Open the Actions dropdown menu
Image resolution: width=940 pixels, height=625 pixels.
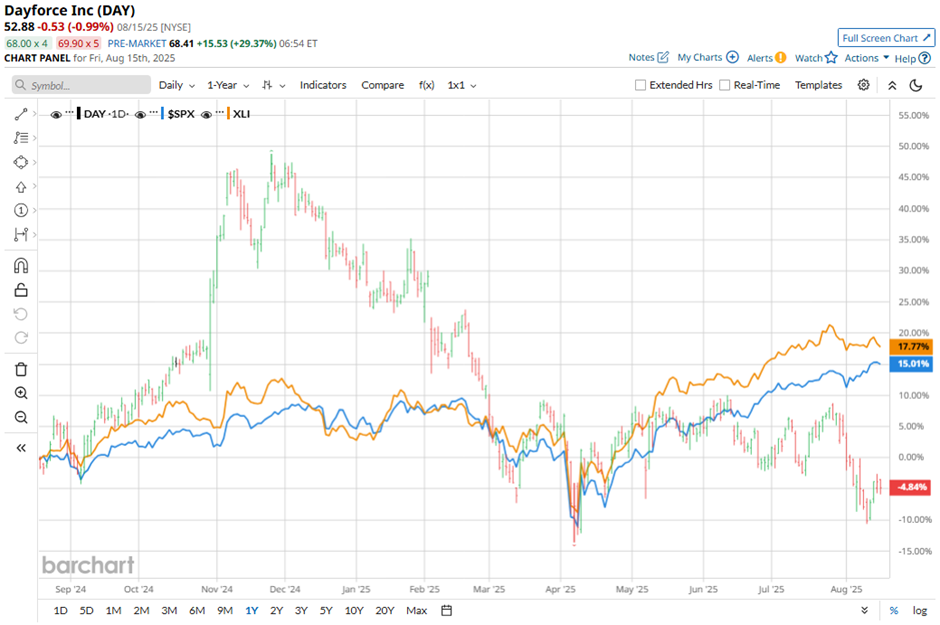(867, 58)
